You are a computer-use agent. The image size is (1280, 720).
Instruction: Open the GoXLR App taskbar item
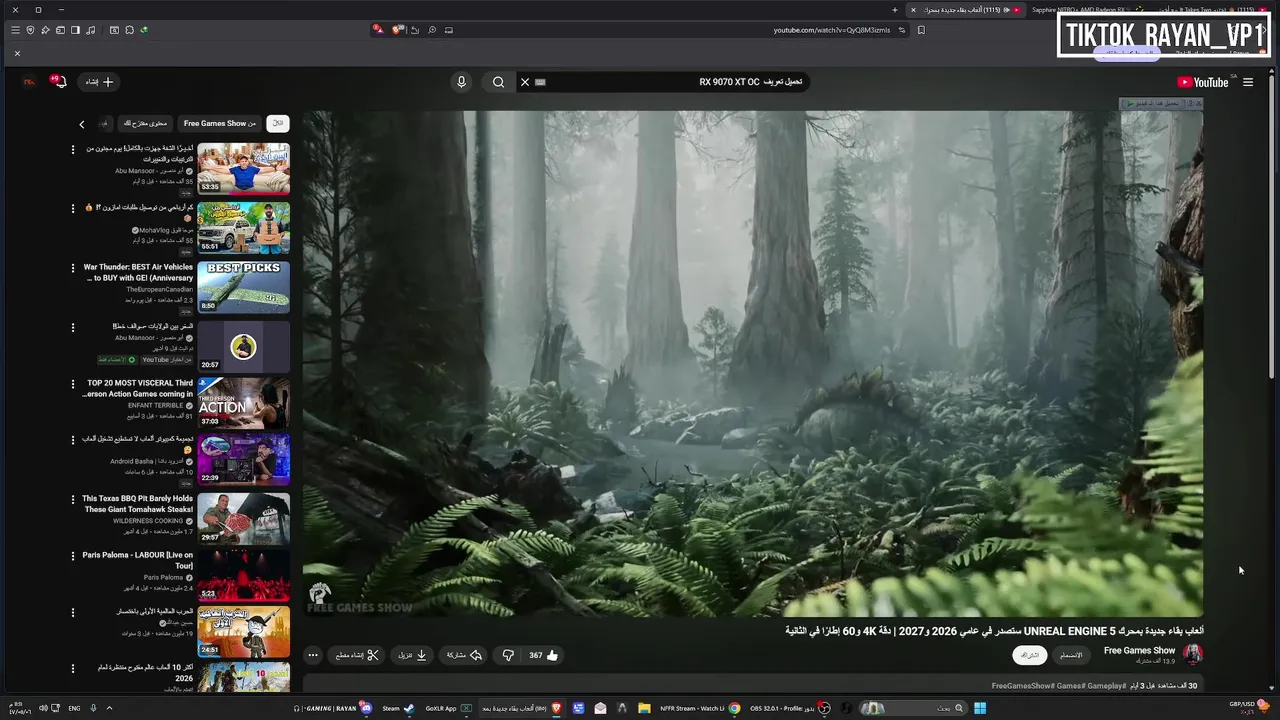(x=448, y=708)
